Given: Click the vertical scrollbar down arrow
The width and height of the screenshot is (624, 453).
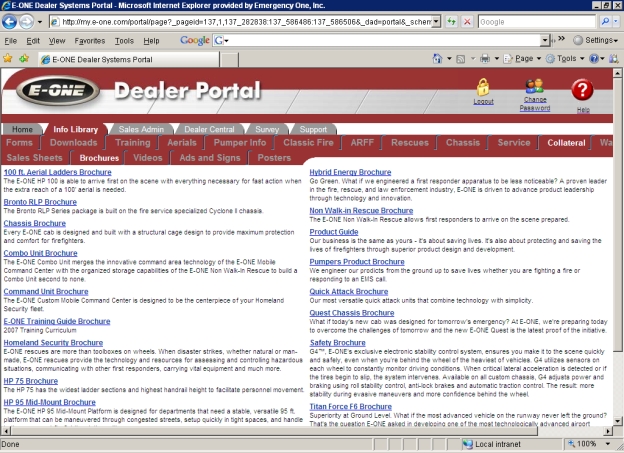Looking at the screenshot, I should tap(617, 421).
